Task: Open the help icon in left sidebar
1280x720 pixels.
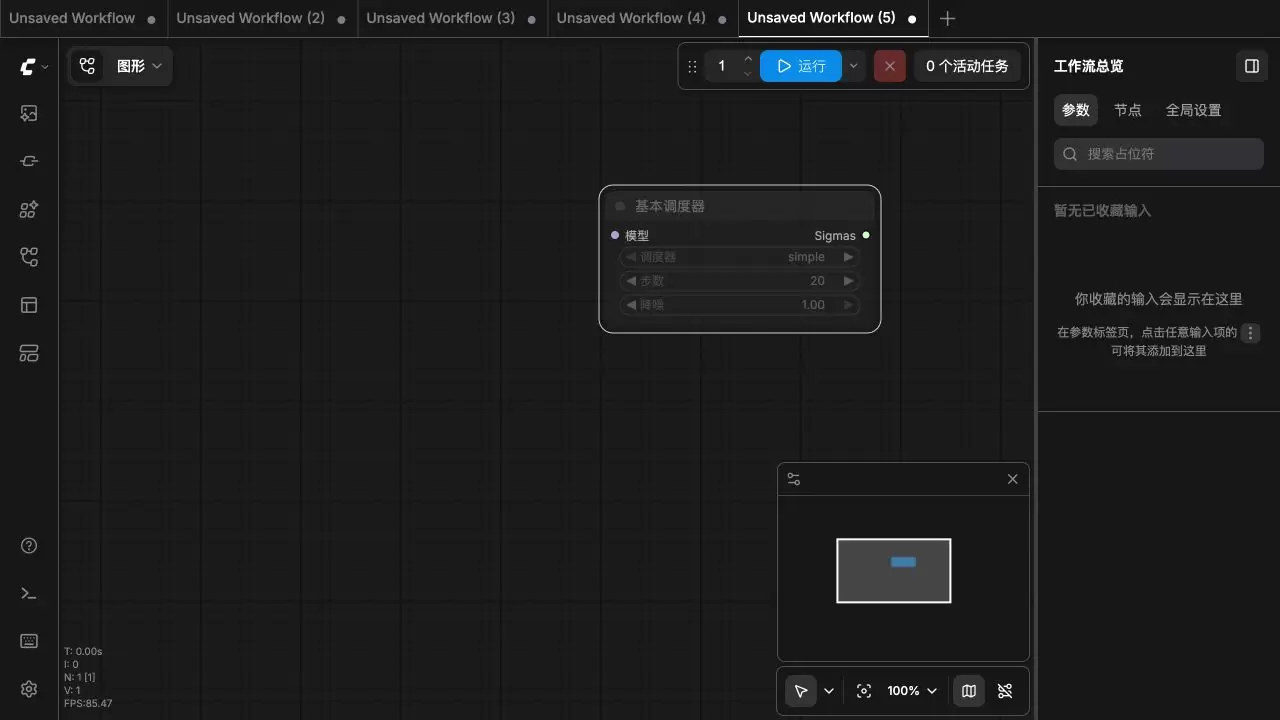Action: tap(29, 545)
